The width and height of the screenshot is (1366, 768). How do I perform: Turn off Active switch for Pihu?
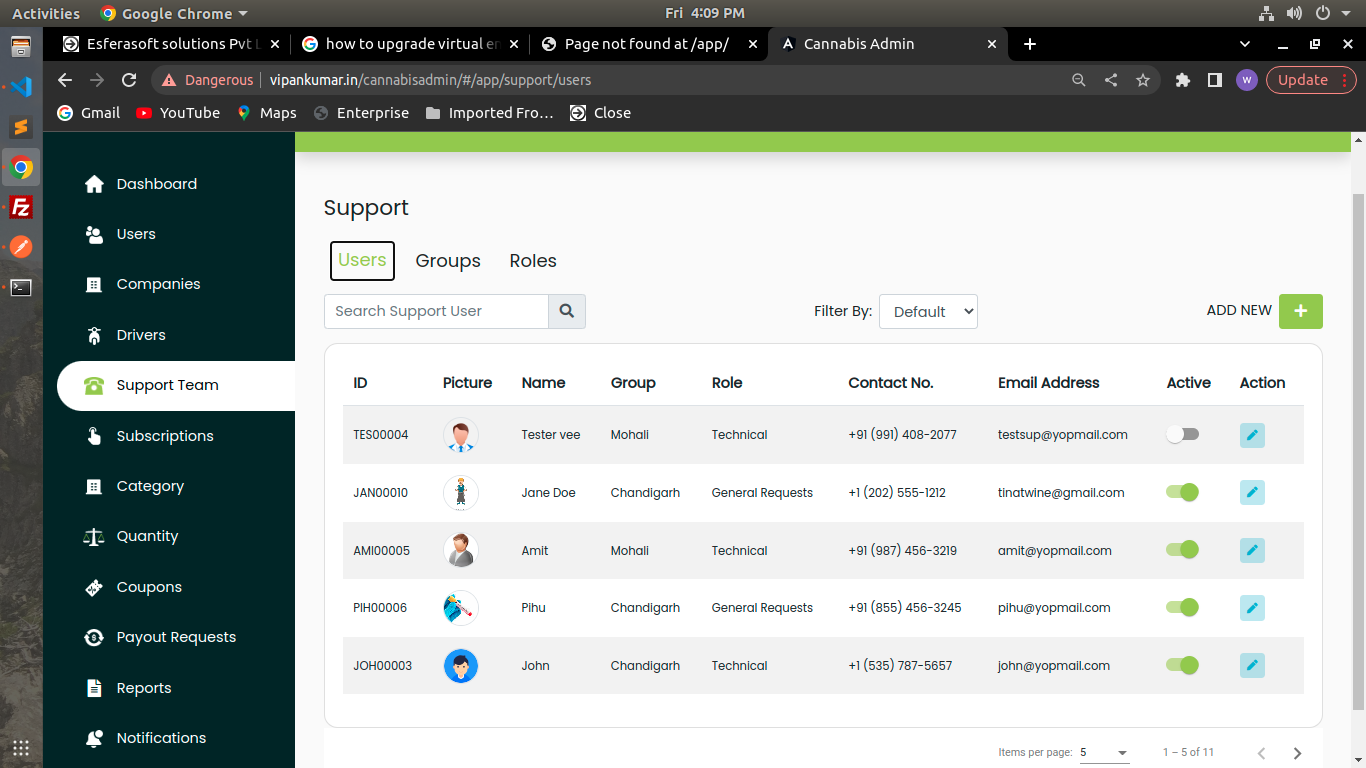pos(1182,608)
